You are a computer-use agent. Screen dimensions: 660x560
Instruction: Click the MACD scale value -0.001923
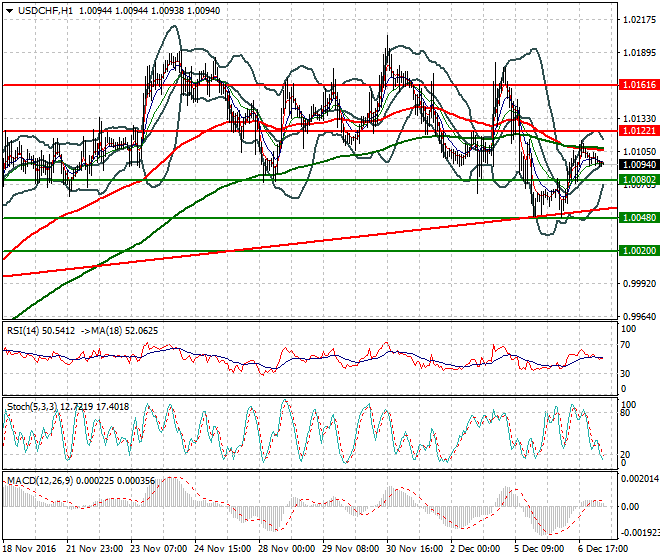640,533
